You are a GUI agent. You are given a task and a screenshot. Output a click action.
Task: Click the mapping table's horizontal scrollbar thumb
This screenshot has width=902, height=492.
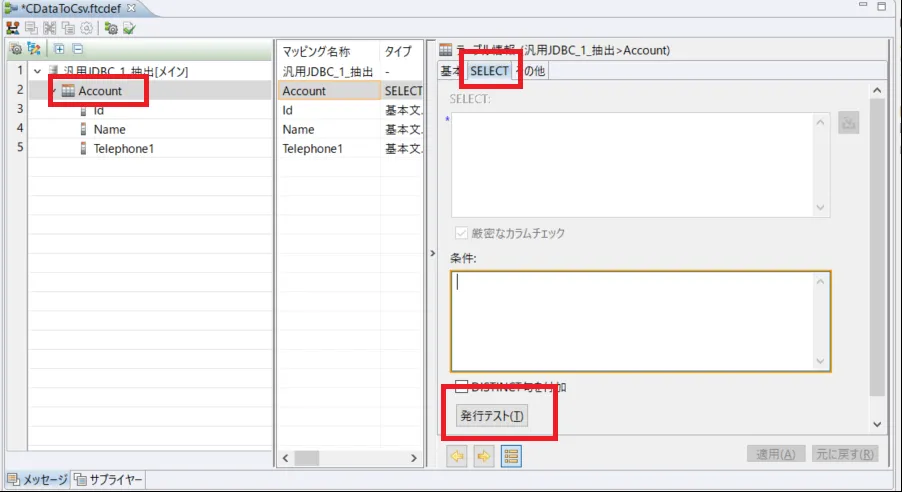(306, 458)
